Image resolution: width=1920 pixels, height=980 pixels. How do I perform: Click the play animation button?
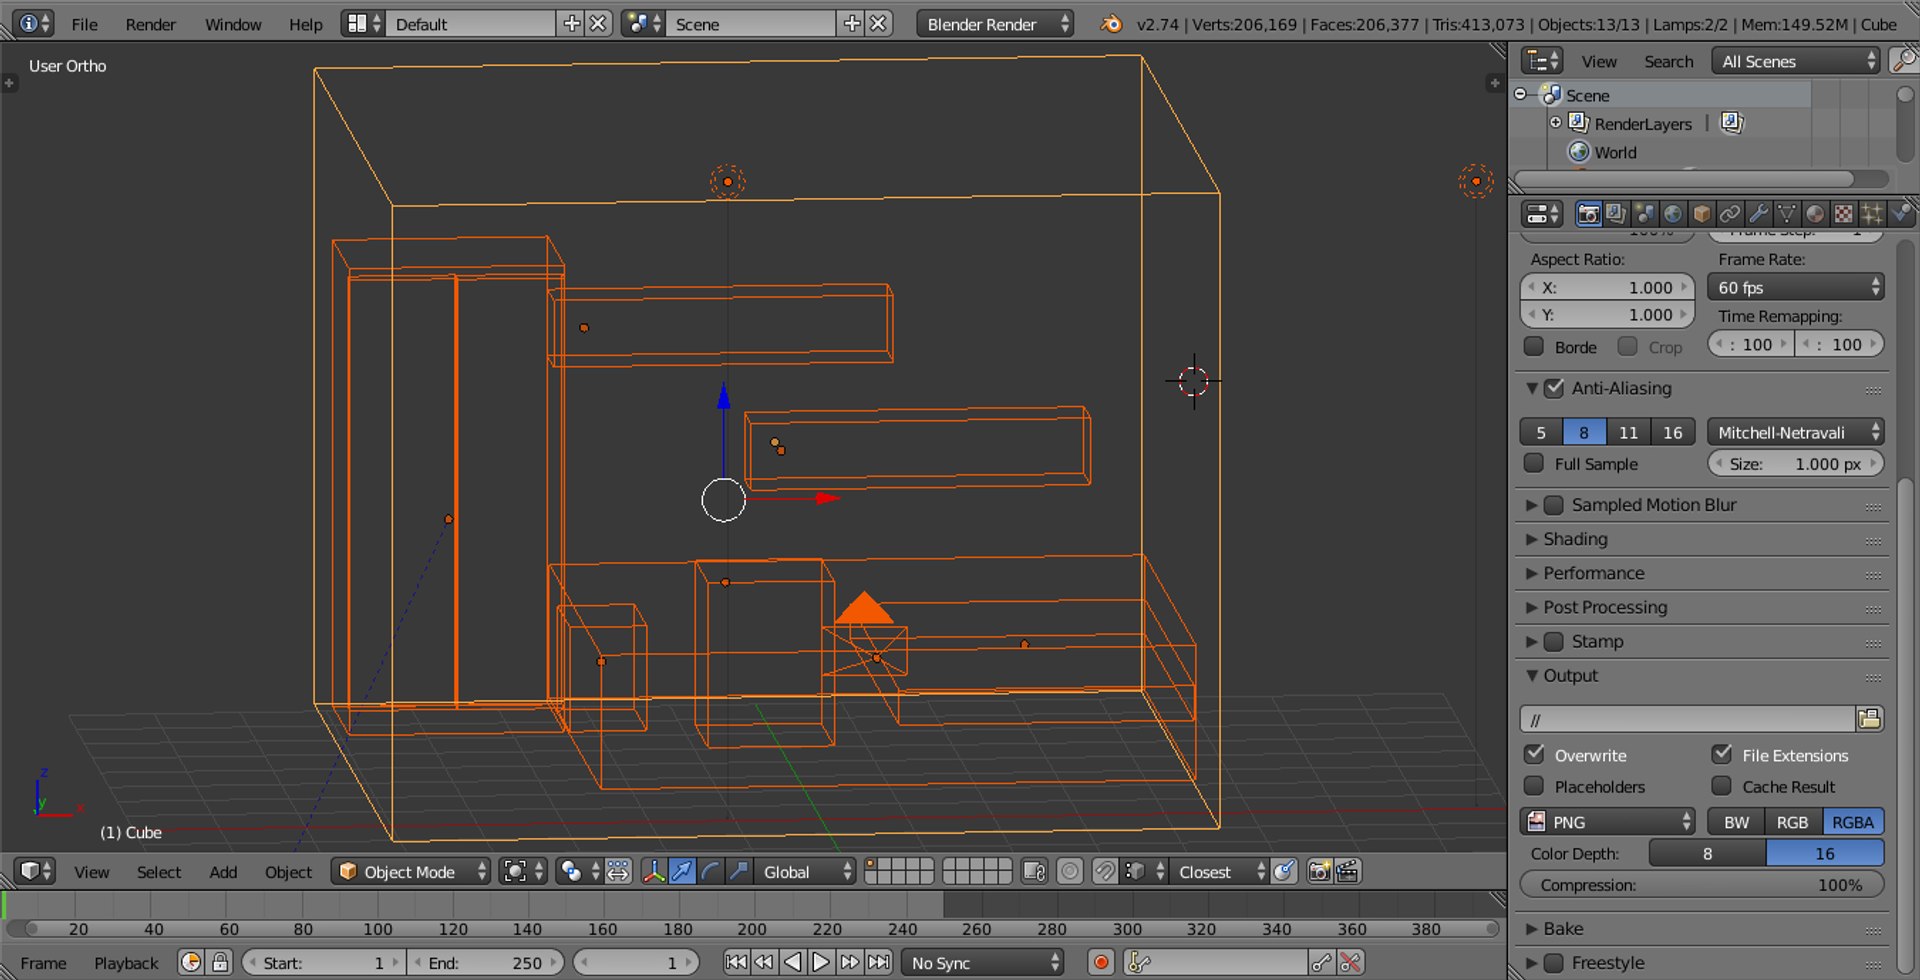coord(821,962)
